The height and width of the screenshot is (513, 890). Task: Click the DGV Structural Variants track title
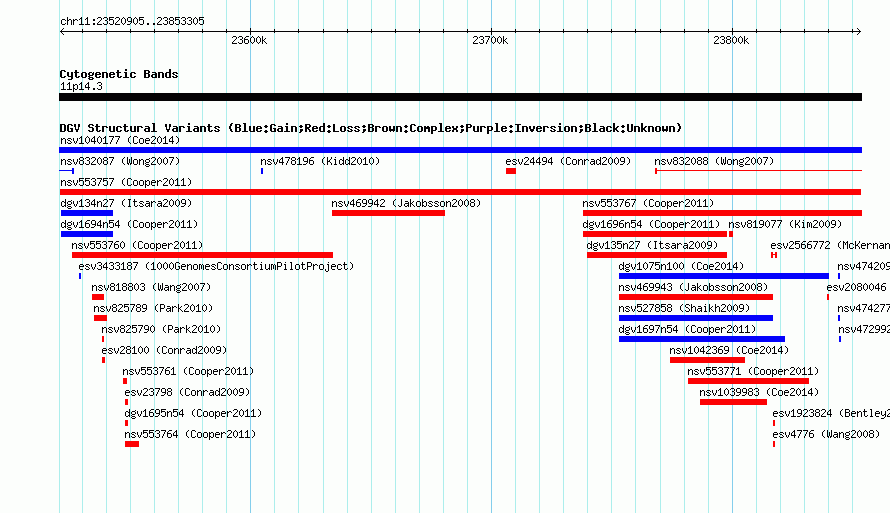[370, 128]
